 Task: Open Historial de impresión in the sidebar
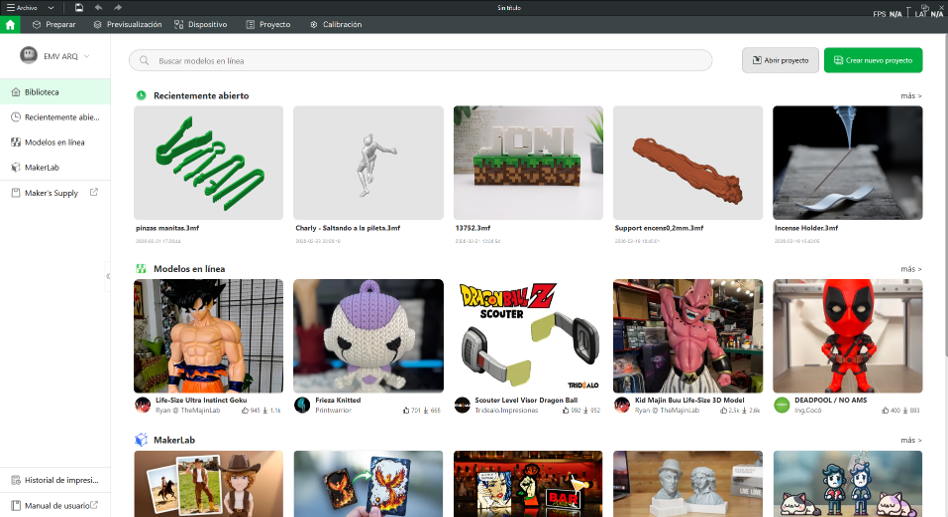tap(55, 480)
